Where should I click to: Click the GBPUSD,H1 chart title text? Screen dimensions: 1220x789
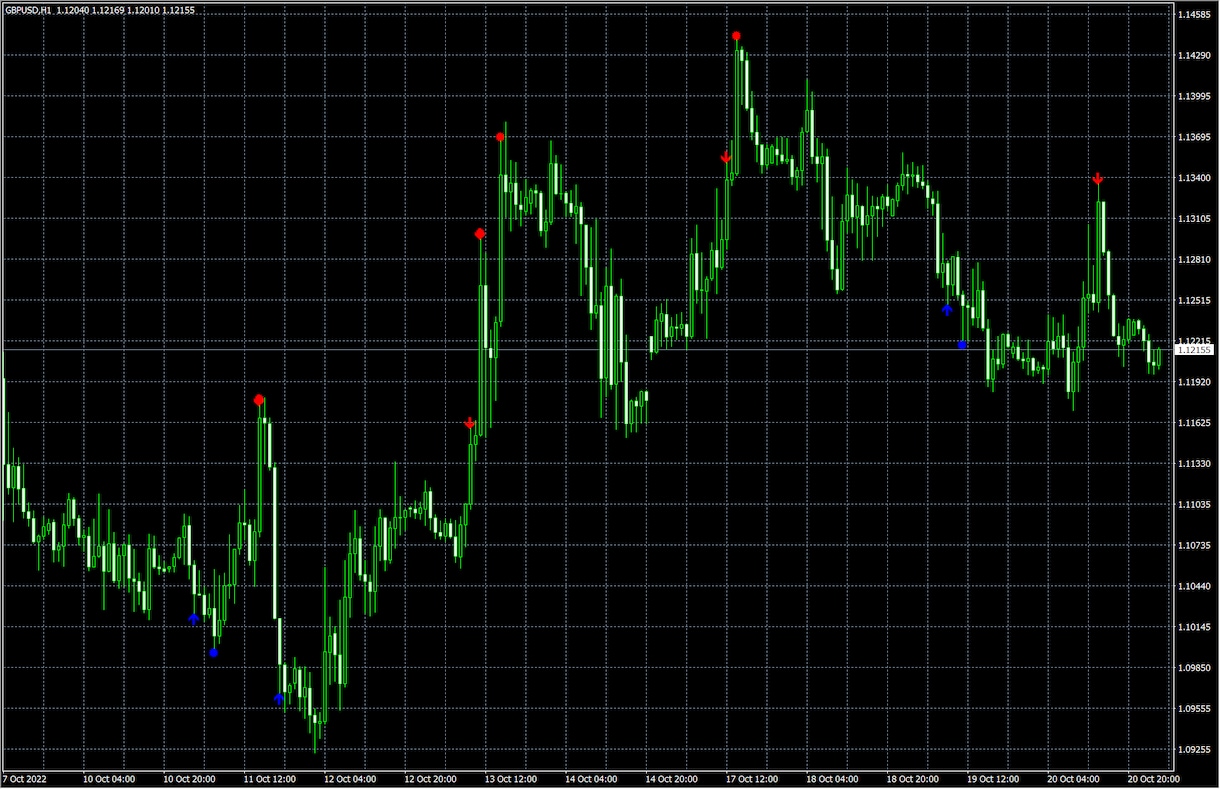pos(28,10)
